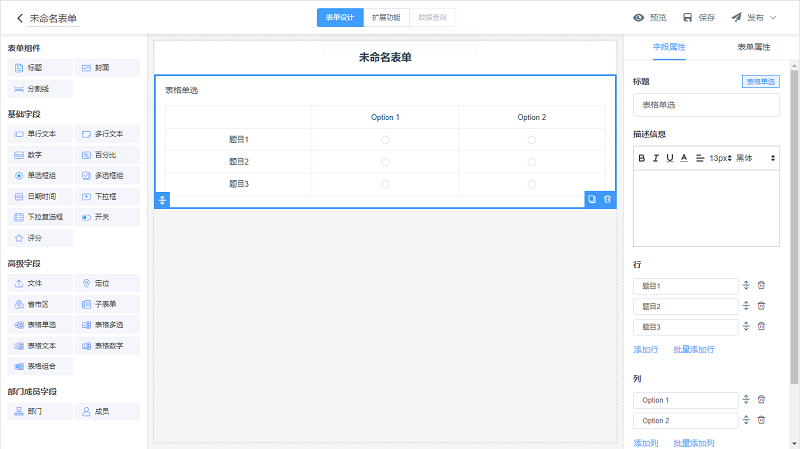The width and height of the screenshot is (800, 449).
Task: Switch to the 表单属性 tab
Action: pyautogui.click(x=753, y=47)
